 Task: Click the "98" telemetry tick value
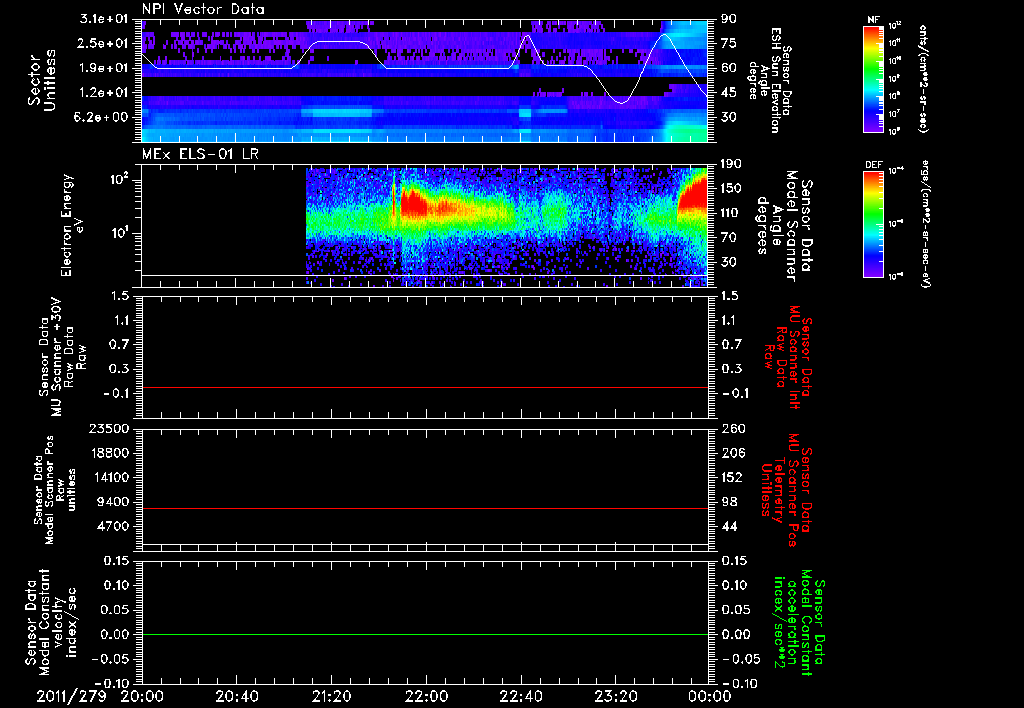728,502
